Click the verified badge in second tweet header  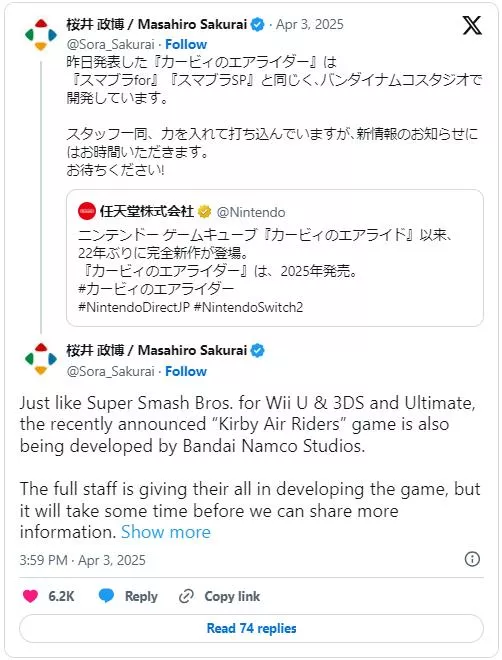click(x=258, y=350)
